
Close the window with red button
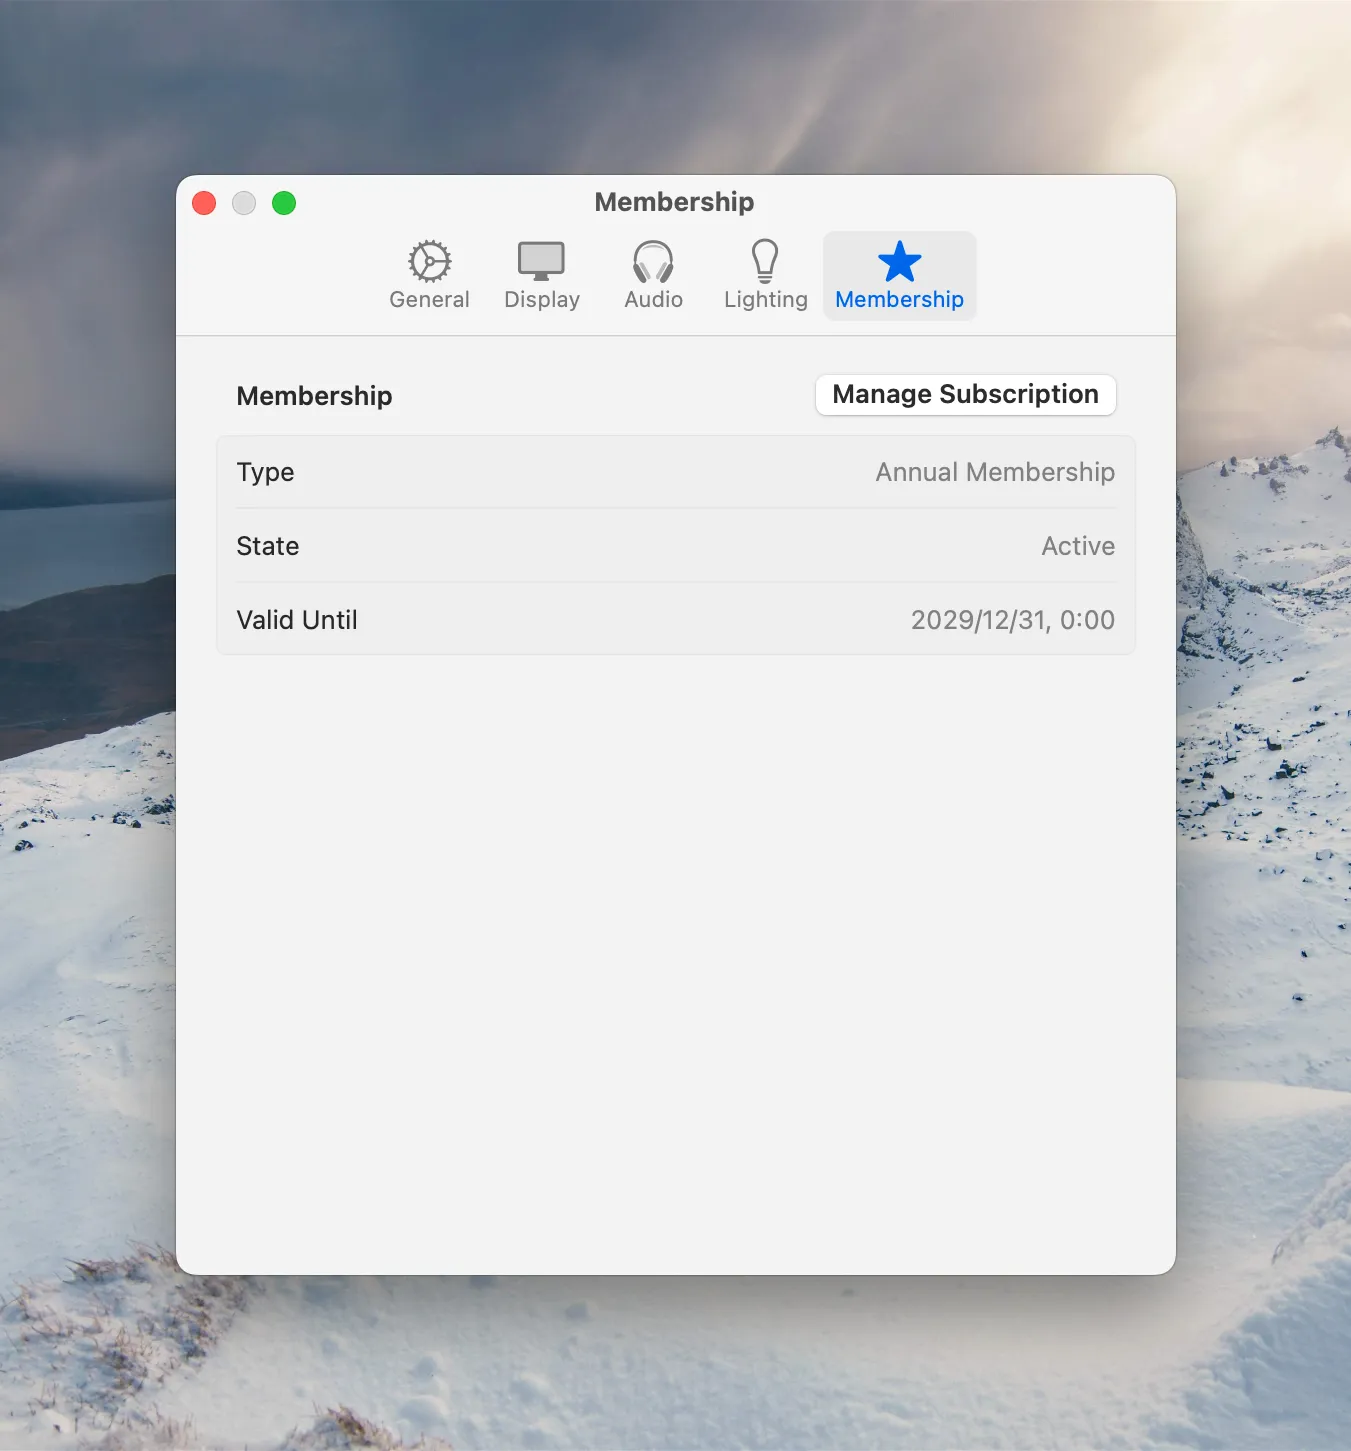204,203
